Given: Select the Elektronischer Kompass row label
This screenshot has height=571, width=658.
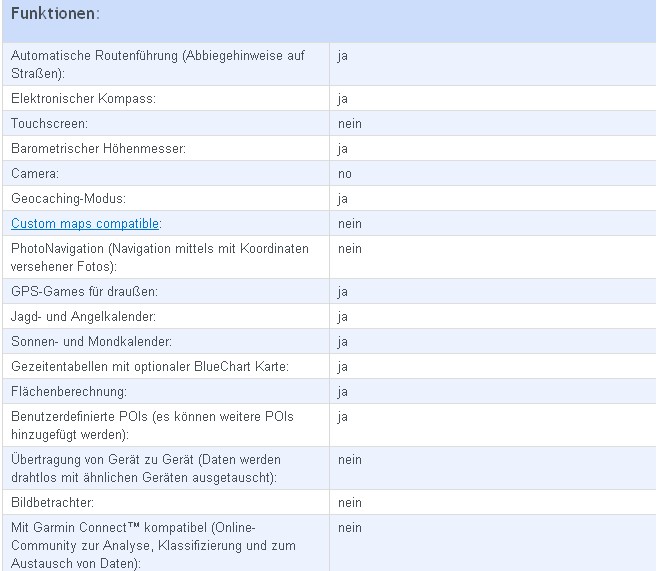Looking at the screenshot, I should (x=83, y=99).
